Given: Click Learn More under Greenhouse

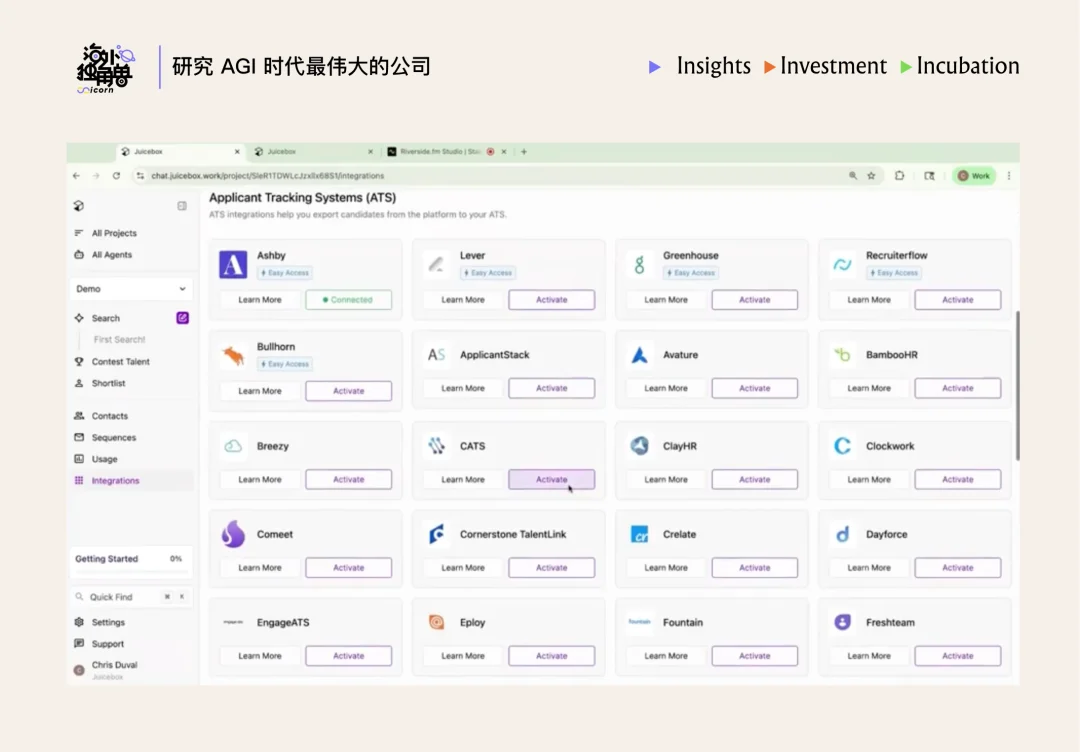Looking at the screenshot, I should [x=665, y=299].
